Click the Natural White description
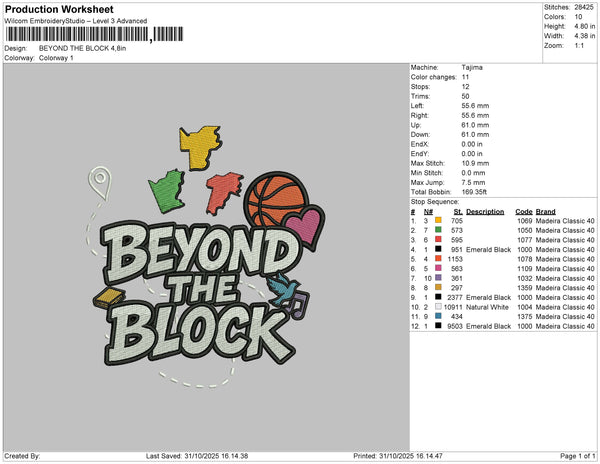 487,307
